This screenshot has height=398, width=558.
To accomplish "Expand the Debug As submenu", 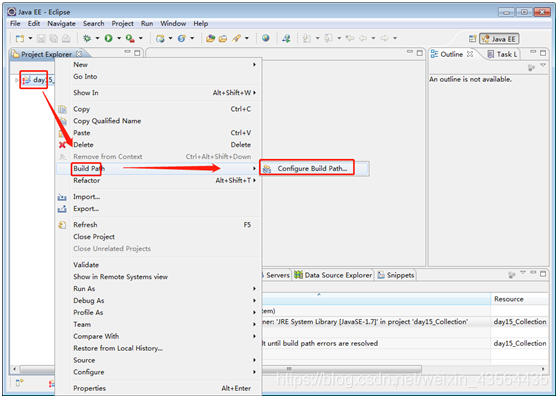I will [159, 300].
